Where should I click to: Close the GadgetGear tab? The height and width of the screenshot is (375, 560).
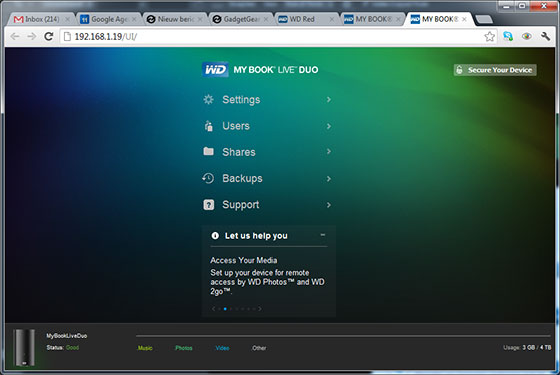click(x=266, y=19)
